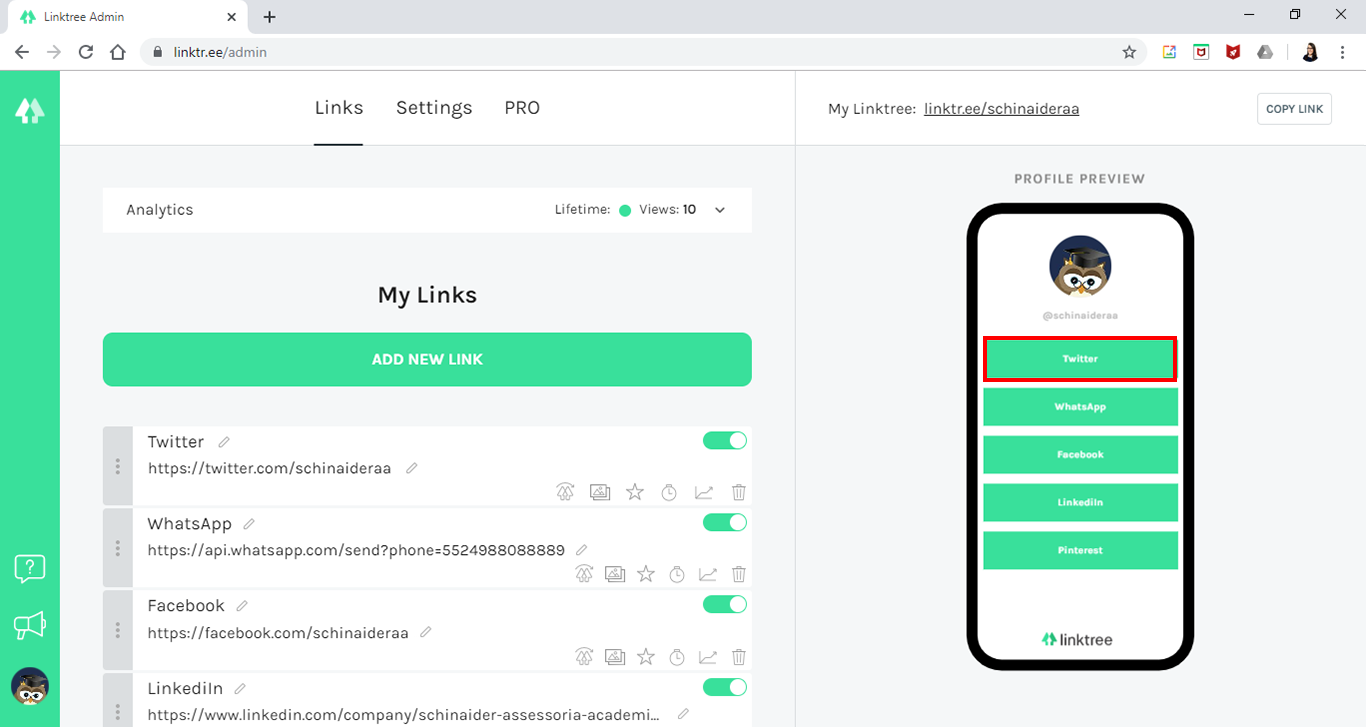1366x727 pixels.
Task: Edit the Facebook title with pencil icon
Action: point(242,606)
